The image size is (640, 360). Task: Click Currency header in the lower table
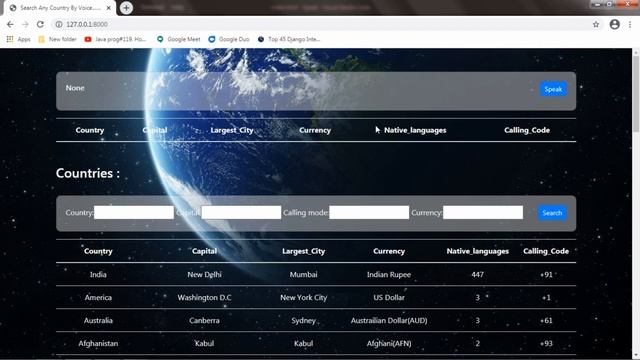tap(389, 251)
